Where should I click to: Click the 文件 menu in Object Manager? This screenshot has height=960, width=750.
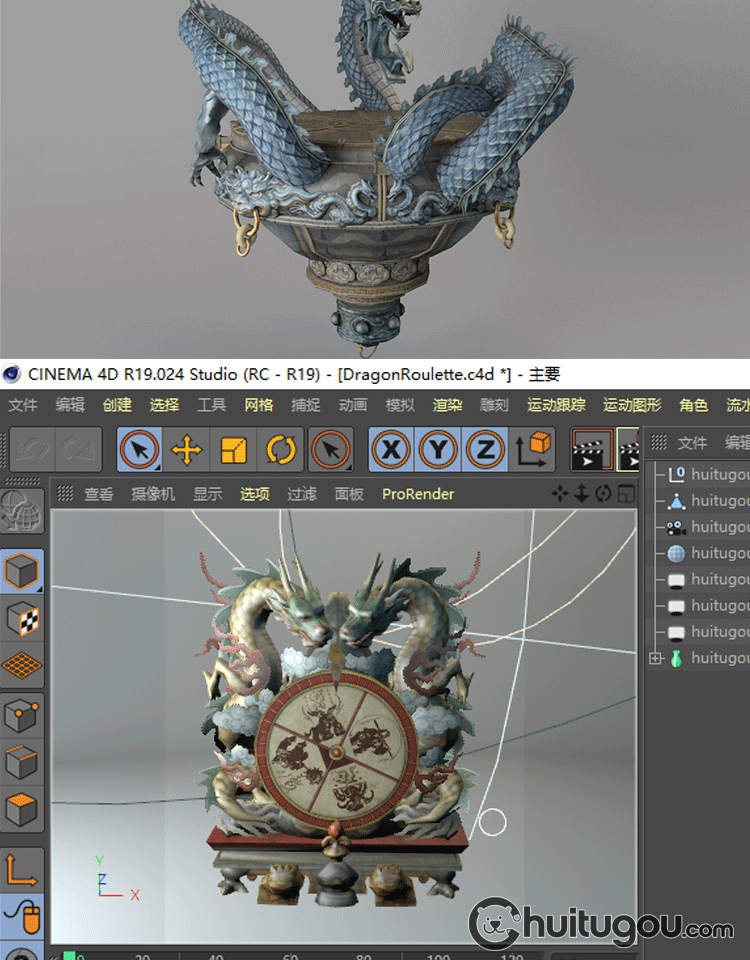pos(692,443)
